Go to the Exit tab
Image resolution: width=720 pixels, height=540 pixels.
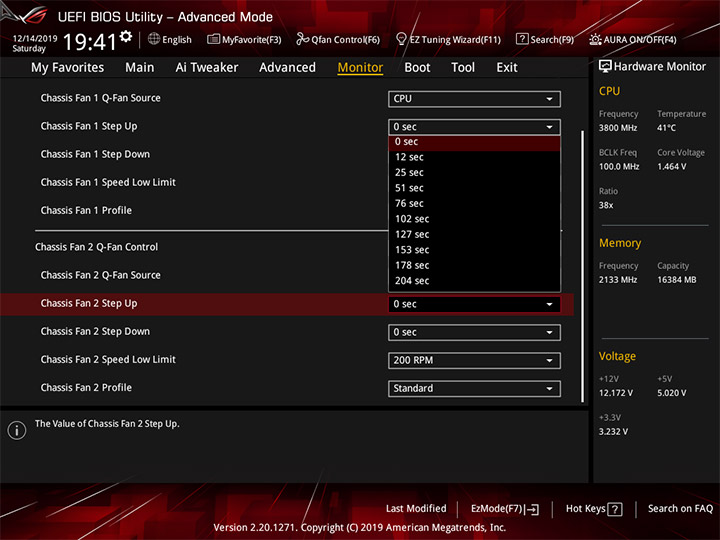(x=507, y=68)
